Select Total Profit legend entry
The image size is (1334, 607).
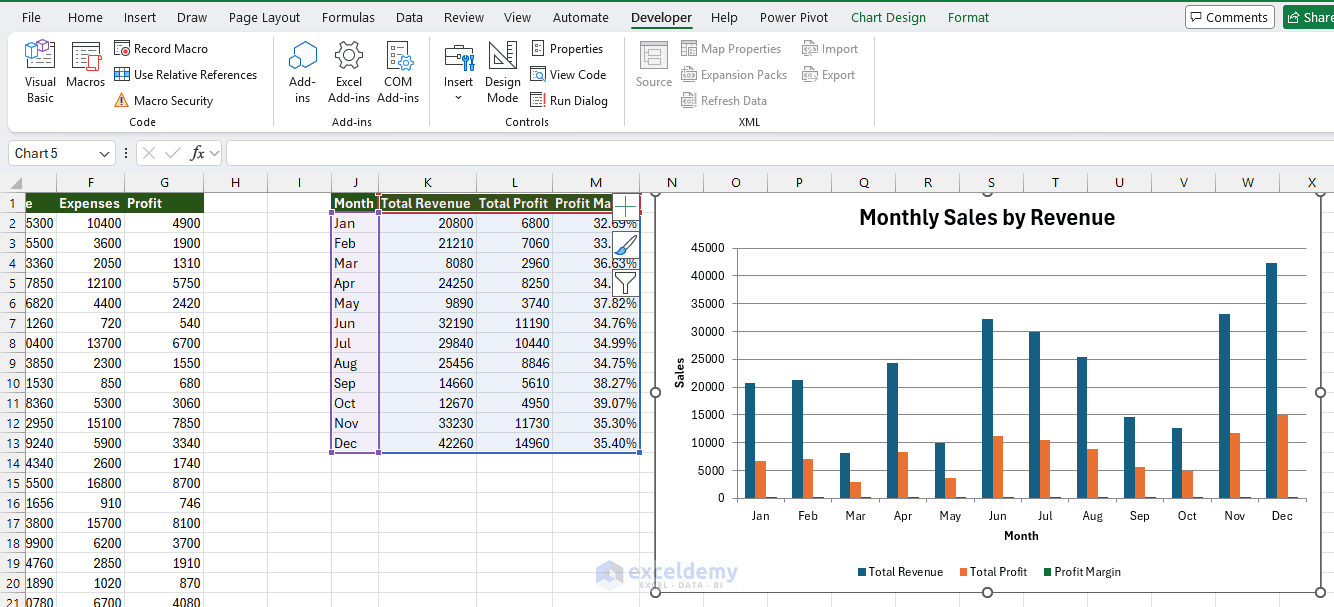(993, 572)
